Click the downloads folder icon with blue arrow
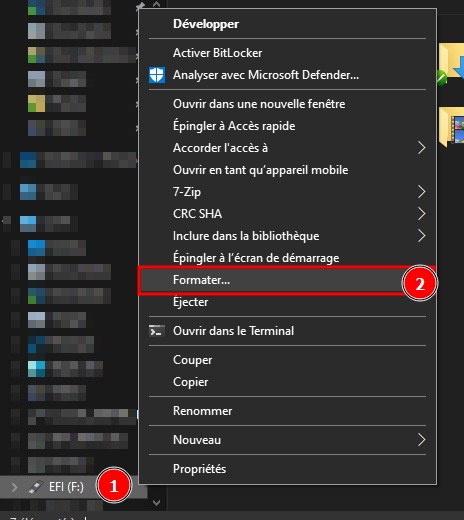 (452, 63)
